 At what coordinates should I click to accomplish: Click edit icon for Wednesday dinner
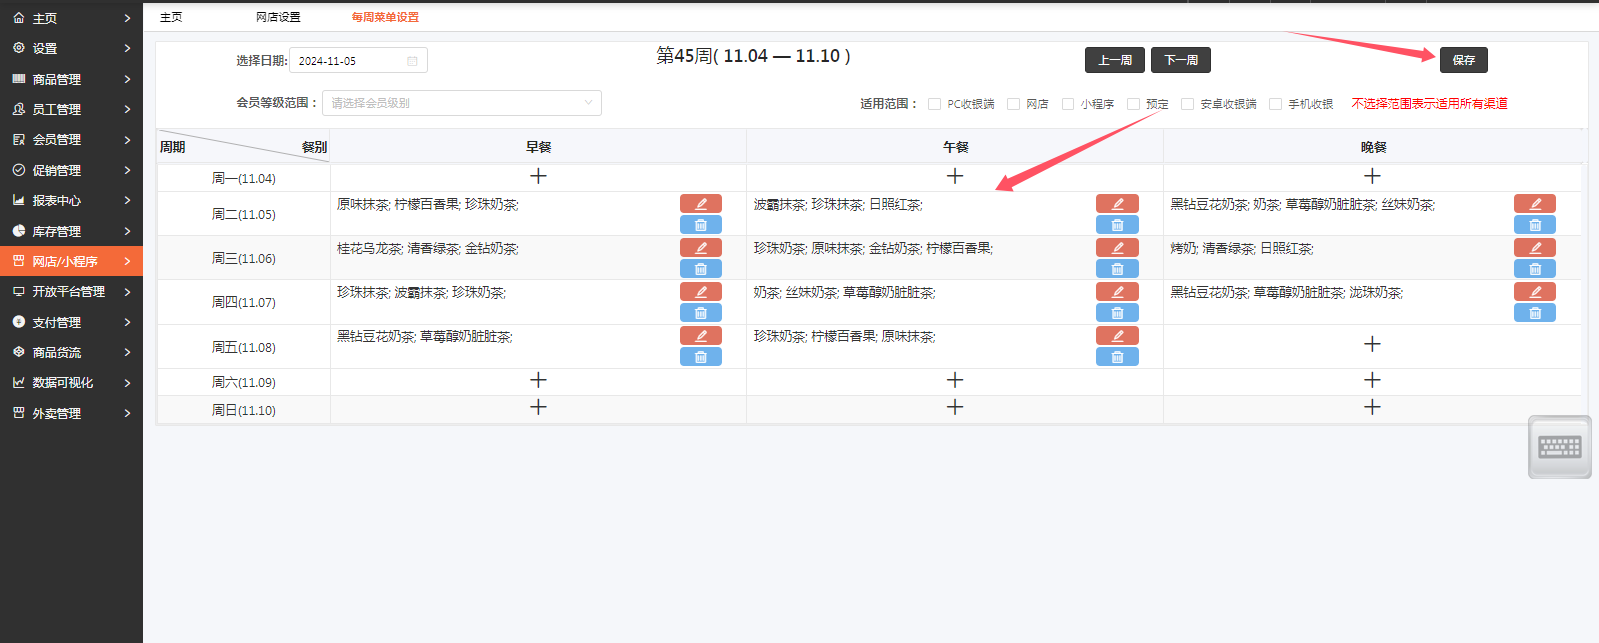point(1534,248)
